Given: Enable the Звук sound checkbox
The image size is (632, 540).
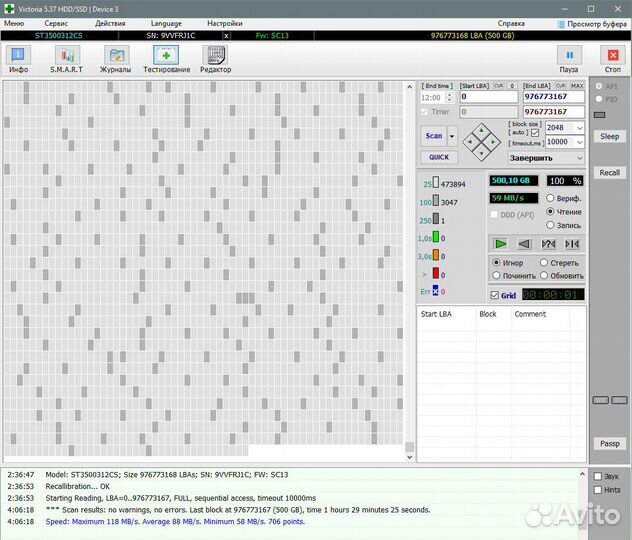Looking at the screenshot, I should click(x=598, y=477).
